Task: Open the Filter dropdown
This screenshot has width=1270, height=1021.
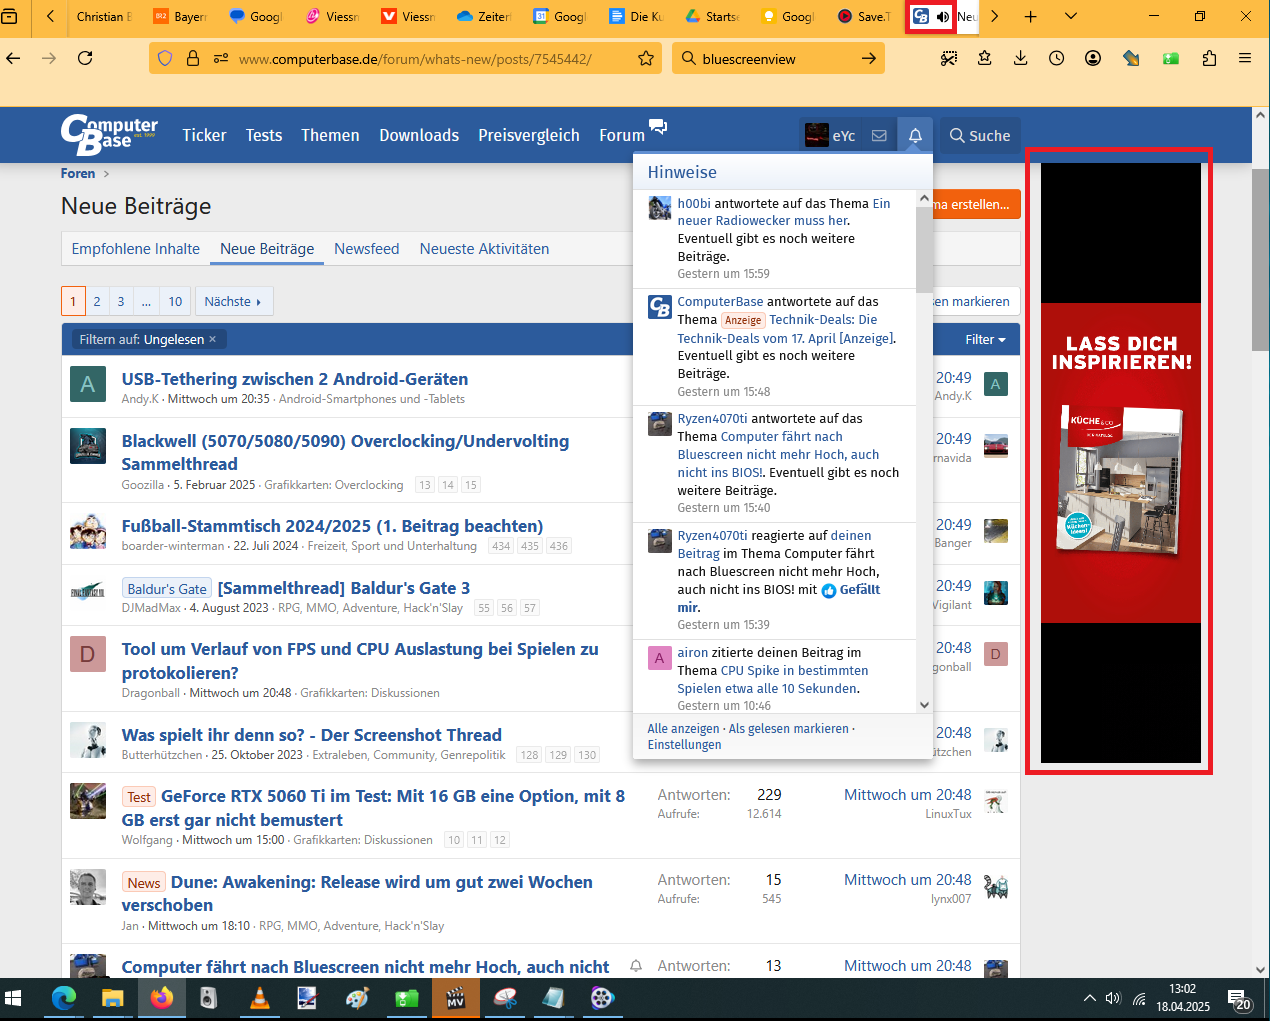Action: [x=984, y=339]
